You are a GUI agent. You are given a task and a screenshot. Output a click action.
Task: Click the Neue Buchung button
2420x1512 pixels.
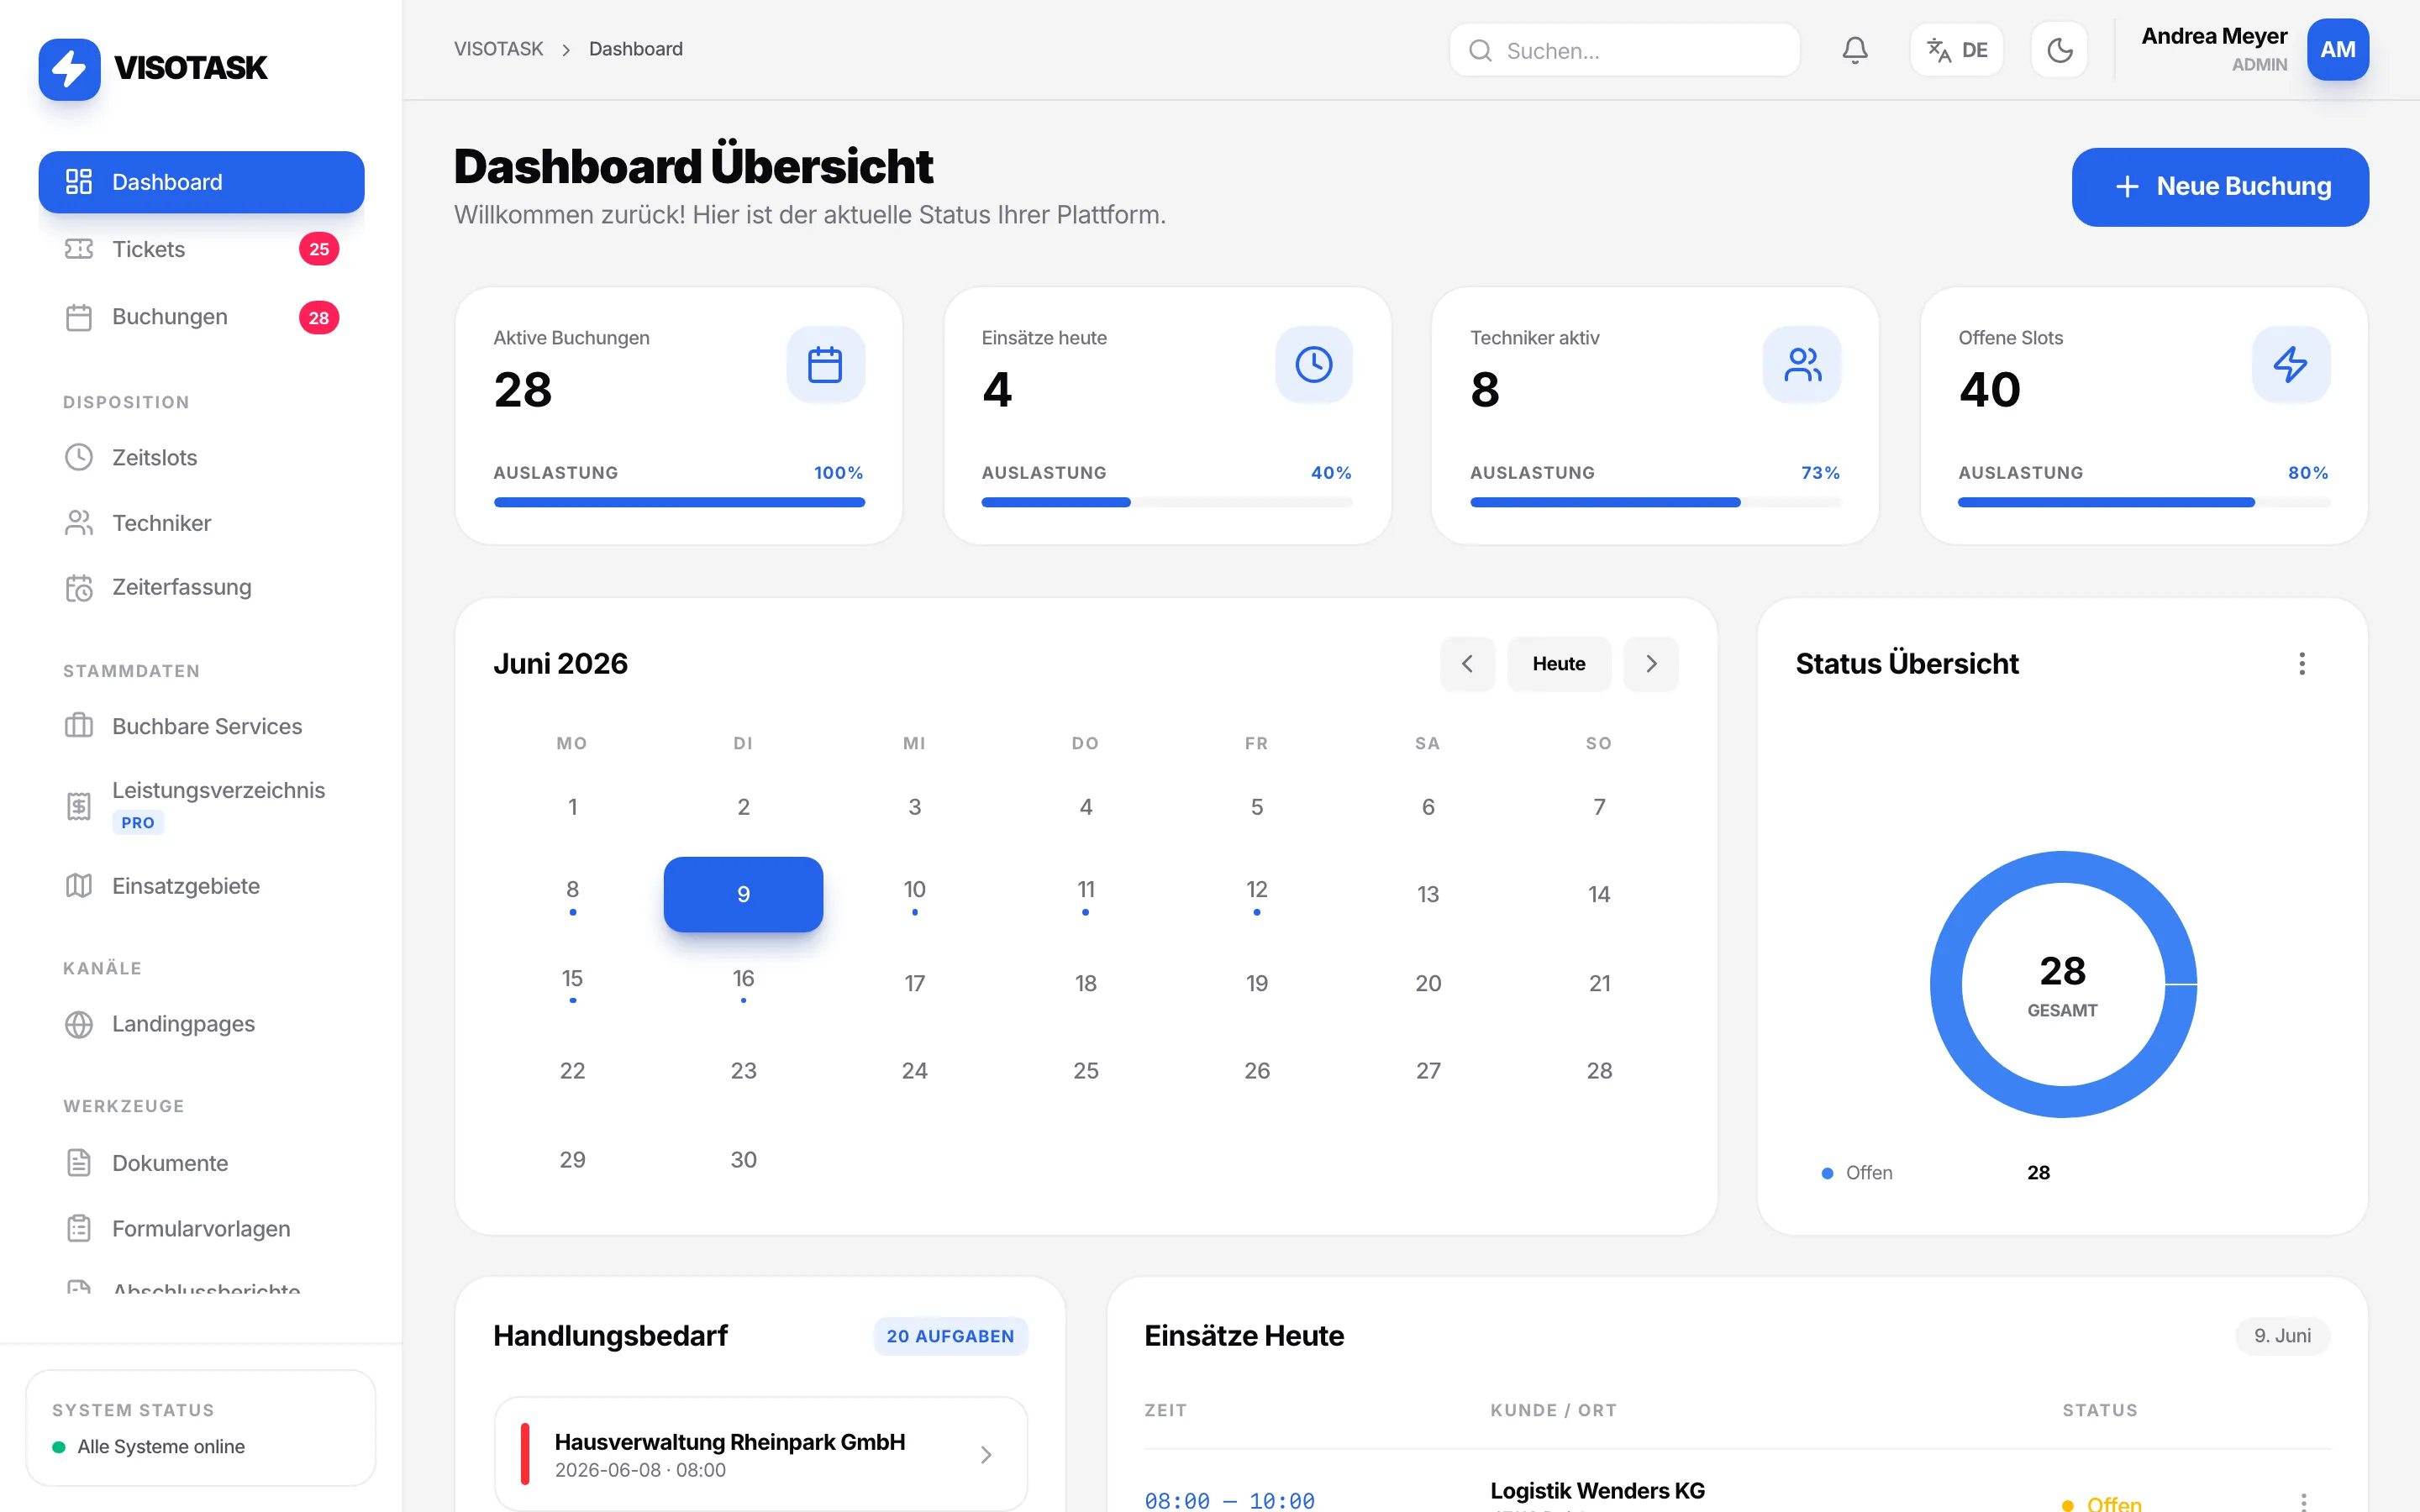point(2220,187)
